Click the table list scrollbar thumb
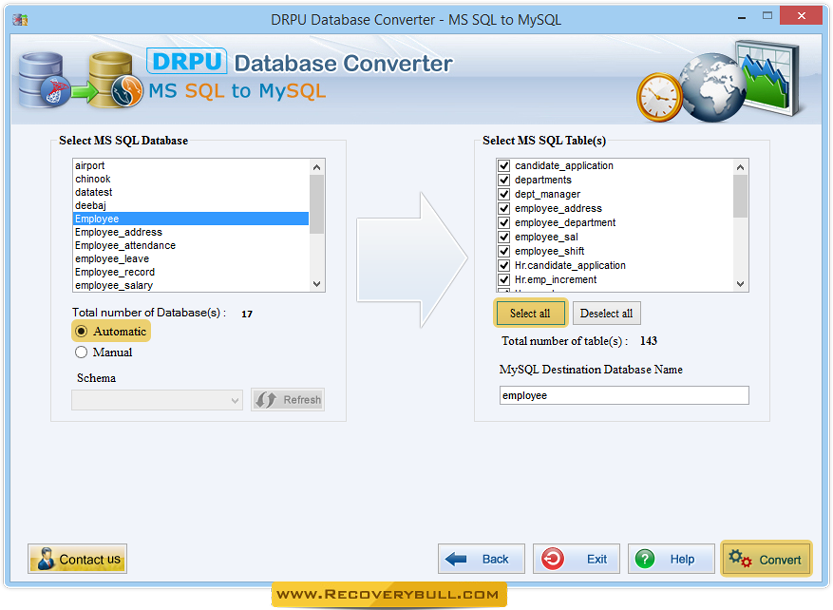The image size is (833, 610). pyautogui.click(x=740, y=196)
